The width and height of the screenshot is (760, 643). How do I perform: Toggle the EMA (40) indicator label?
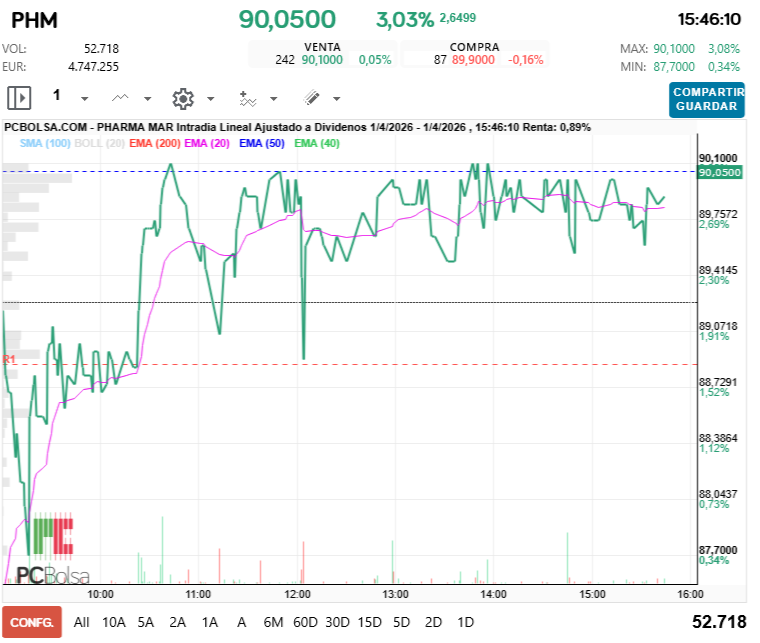[317, 143]
